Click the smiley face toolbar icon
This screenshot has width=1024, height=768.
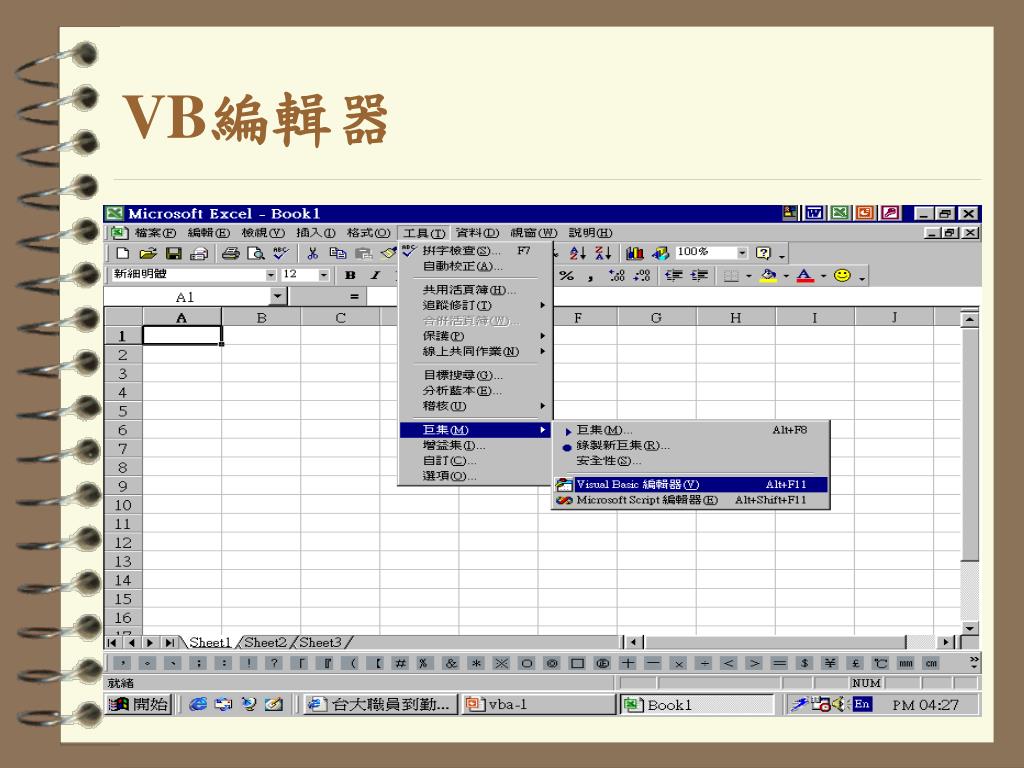tap(842, 276)
